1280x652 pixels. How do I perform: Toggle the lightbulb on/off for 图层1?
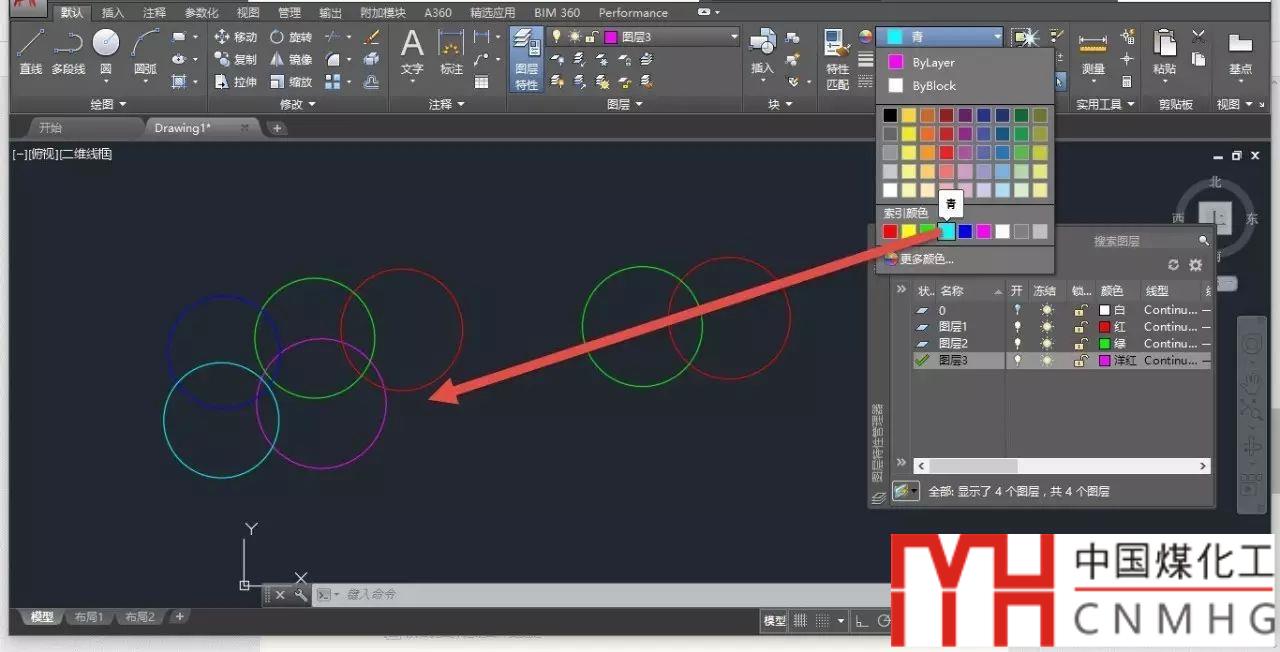click(x=1018, y=327)
